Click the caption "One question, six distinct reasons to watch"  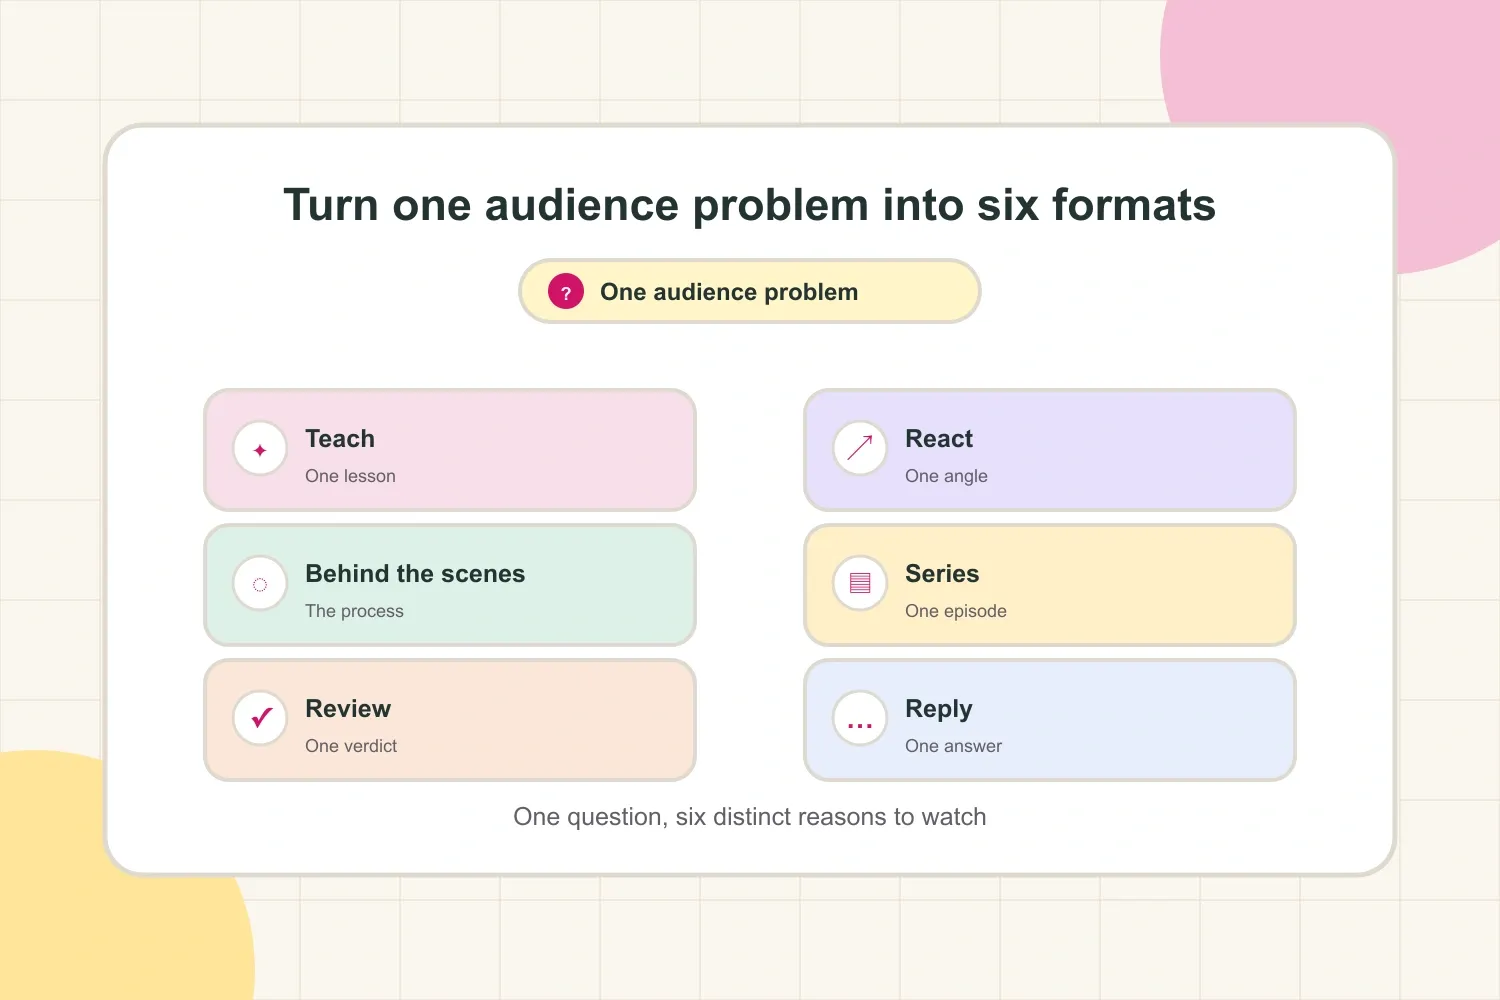pyautogui.click(x=750, y=817)
